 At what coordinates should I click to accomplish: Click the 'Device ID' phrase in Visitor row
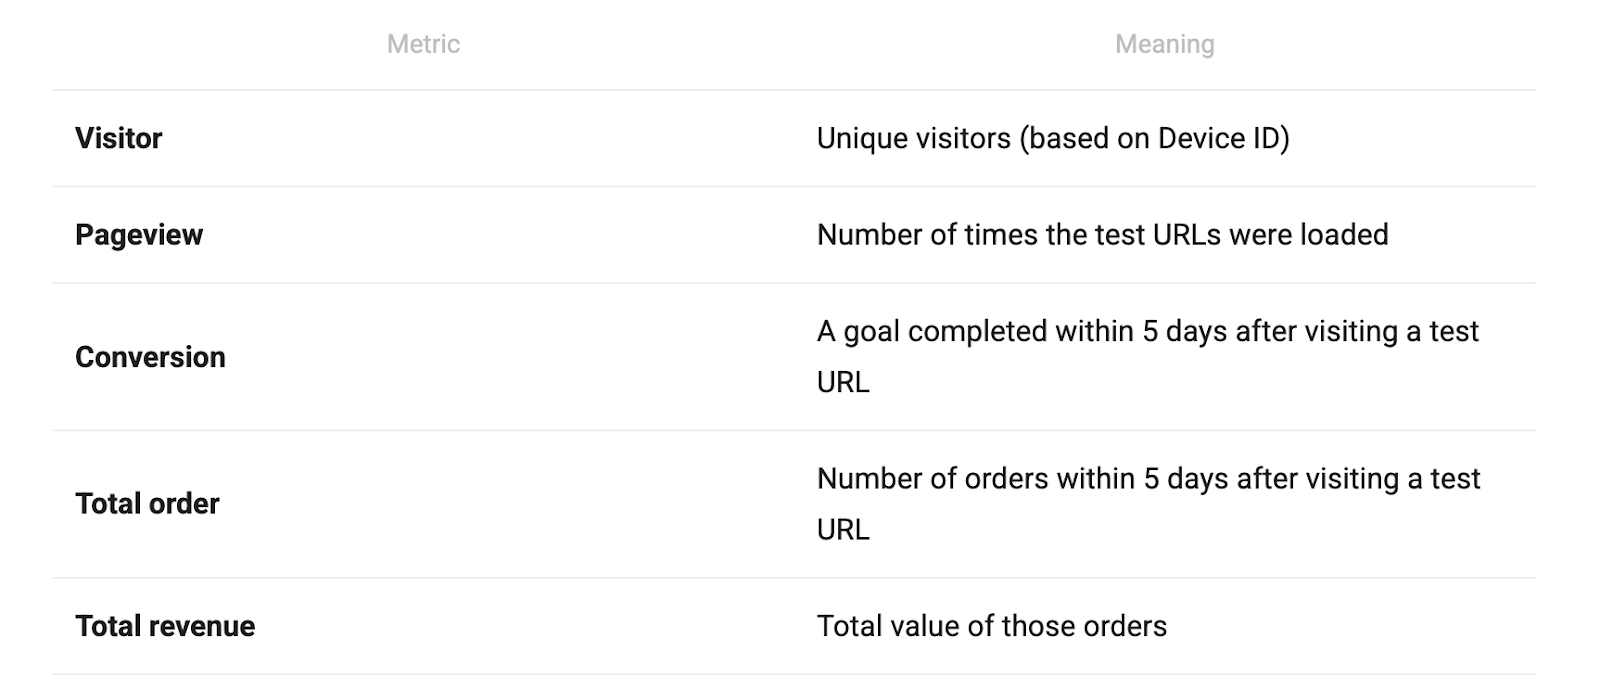1219,138
